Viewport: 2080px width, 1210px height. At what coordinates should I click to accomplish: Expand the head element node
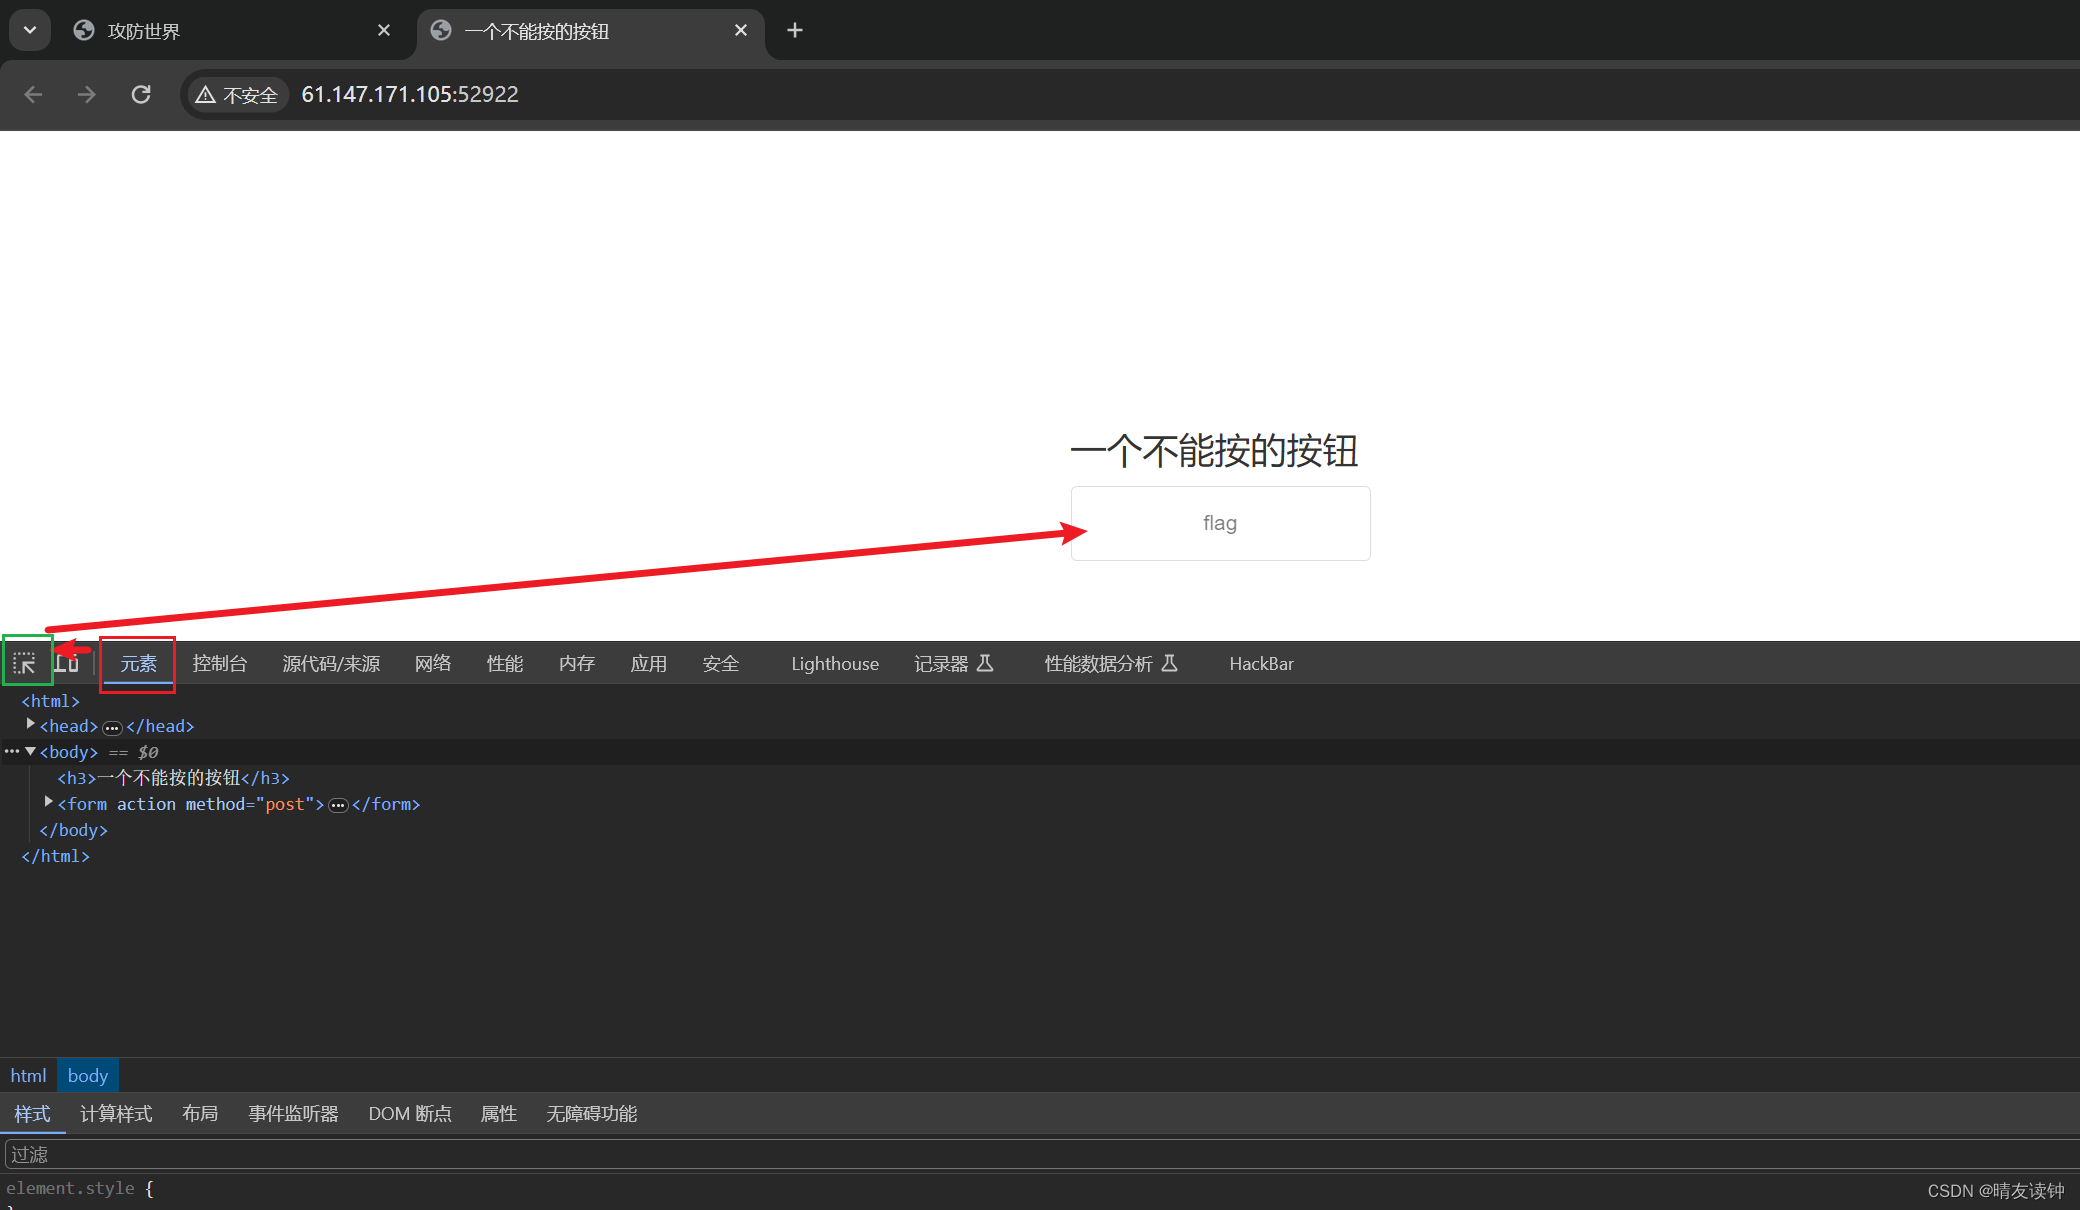pos(30,724)
